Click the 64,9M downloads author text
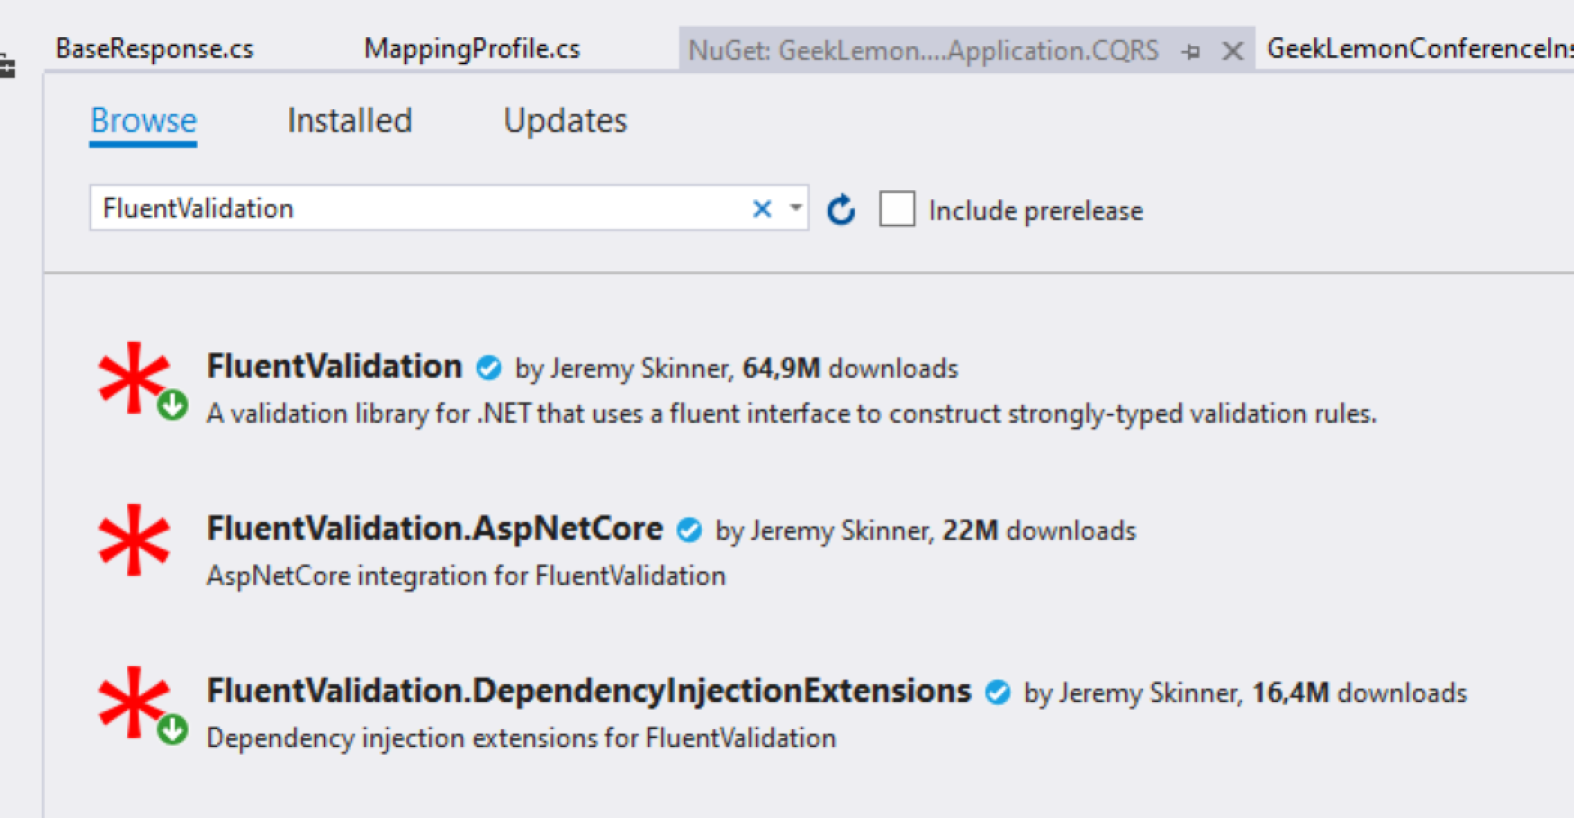This screenshot has height=818, width=1574. tap(736, 368)
